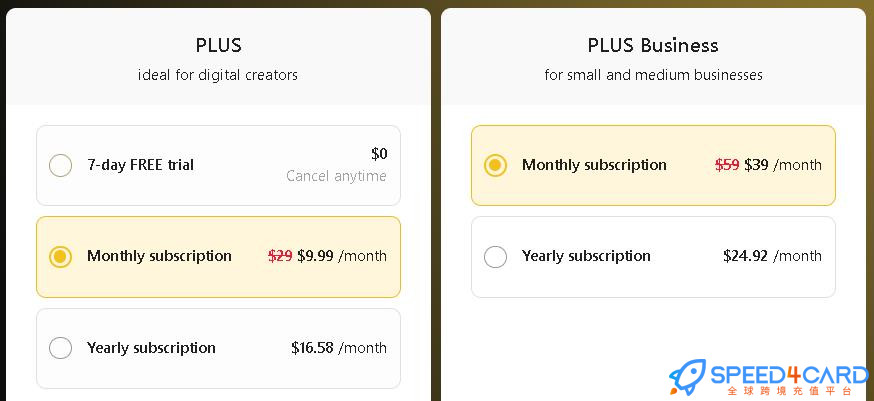Select PLUS Business Monthly subscription radio button
The height and width of the screenshot is (401, 874).
pyautogui.click(x=495, y=165)
